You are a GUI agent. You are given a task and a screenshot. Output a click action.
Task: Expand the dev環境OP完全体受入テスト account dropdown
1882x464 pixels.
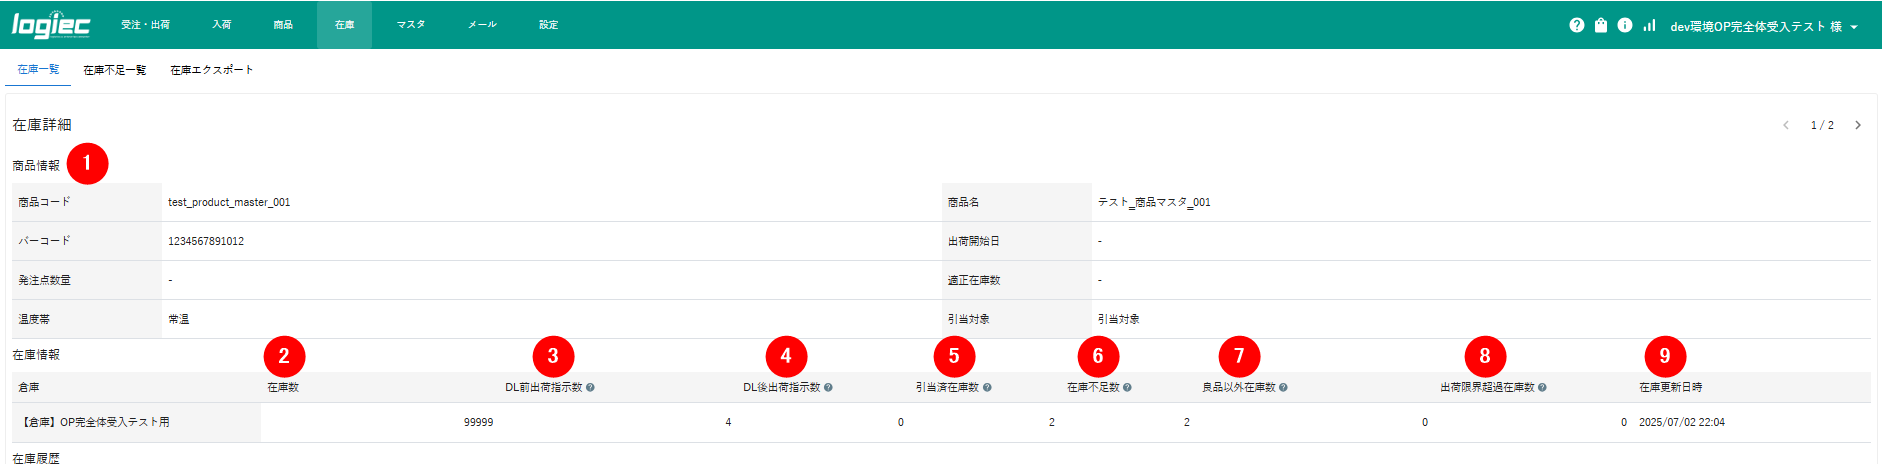coord(1764,27)
